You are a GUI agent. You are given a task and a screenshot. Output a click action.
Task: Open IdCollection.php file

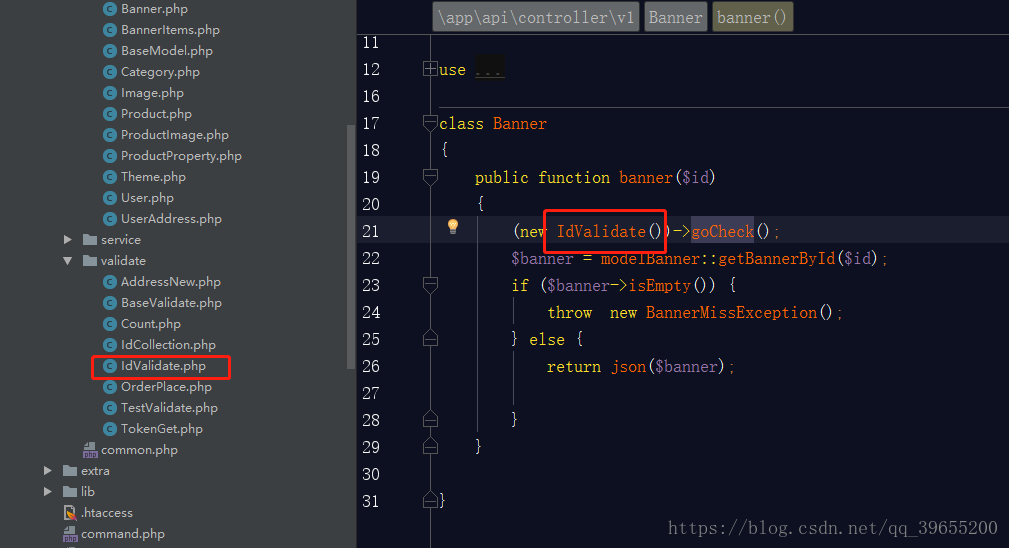[169, 345]
